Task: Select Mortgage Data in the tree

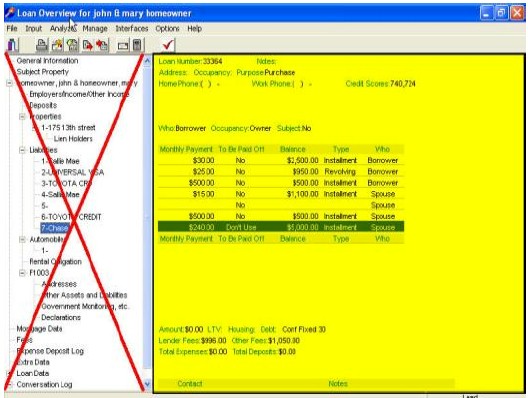Action: pyautogui.click(x=39, y=329)
